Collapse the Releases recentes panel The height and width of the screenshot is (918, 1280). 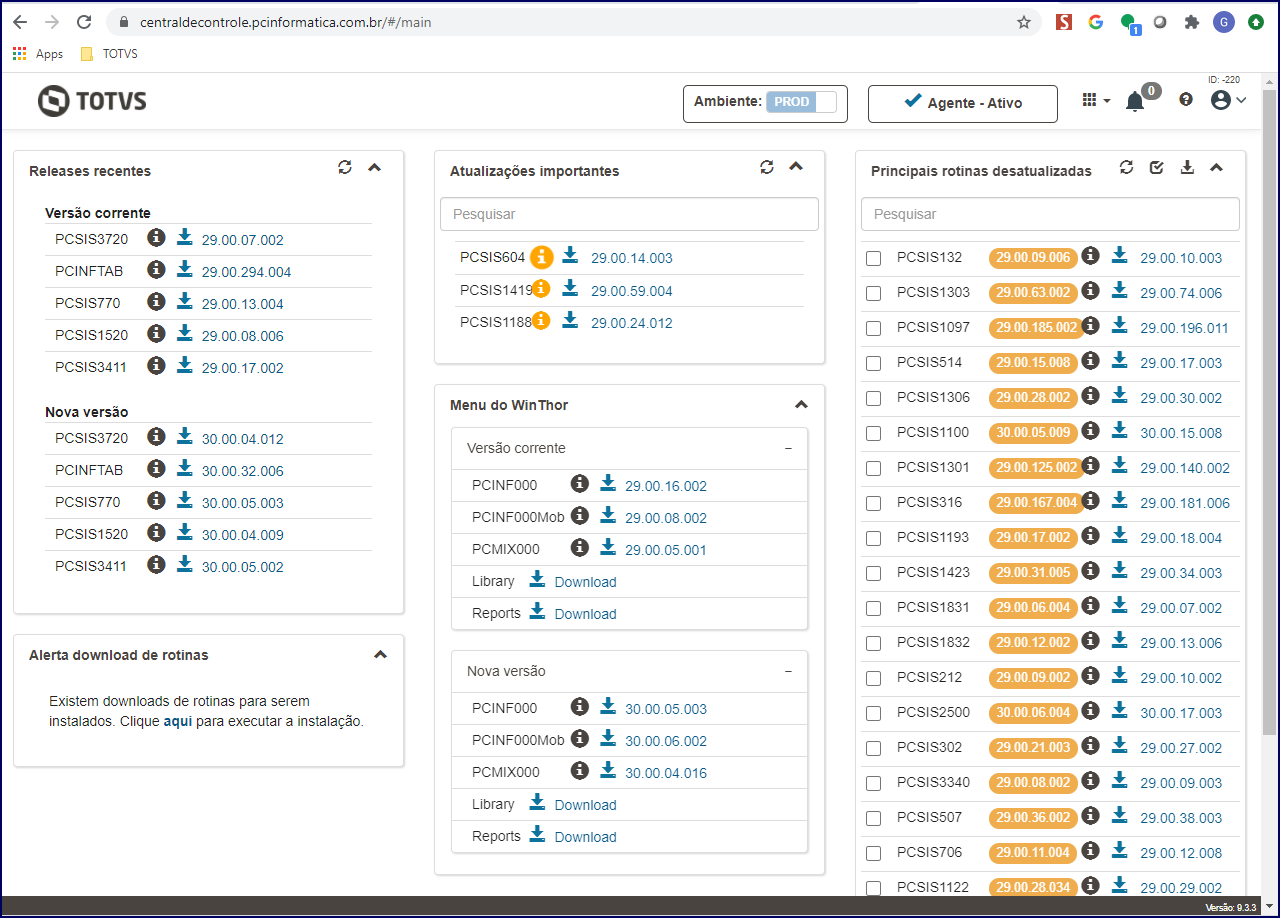click(375, 168)
